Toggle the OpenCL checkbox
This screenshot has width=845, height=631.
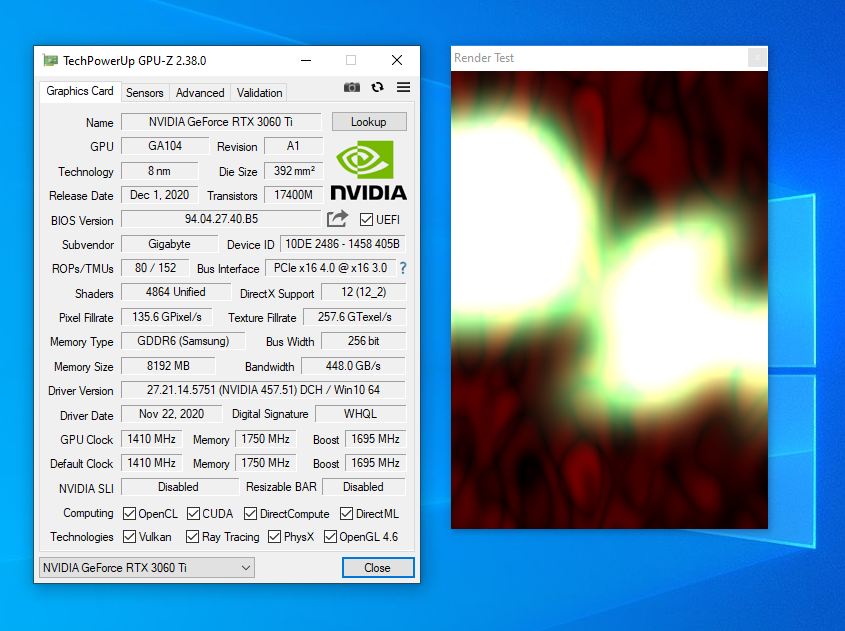pos(129,514)
